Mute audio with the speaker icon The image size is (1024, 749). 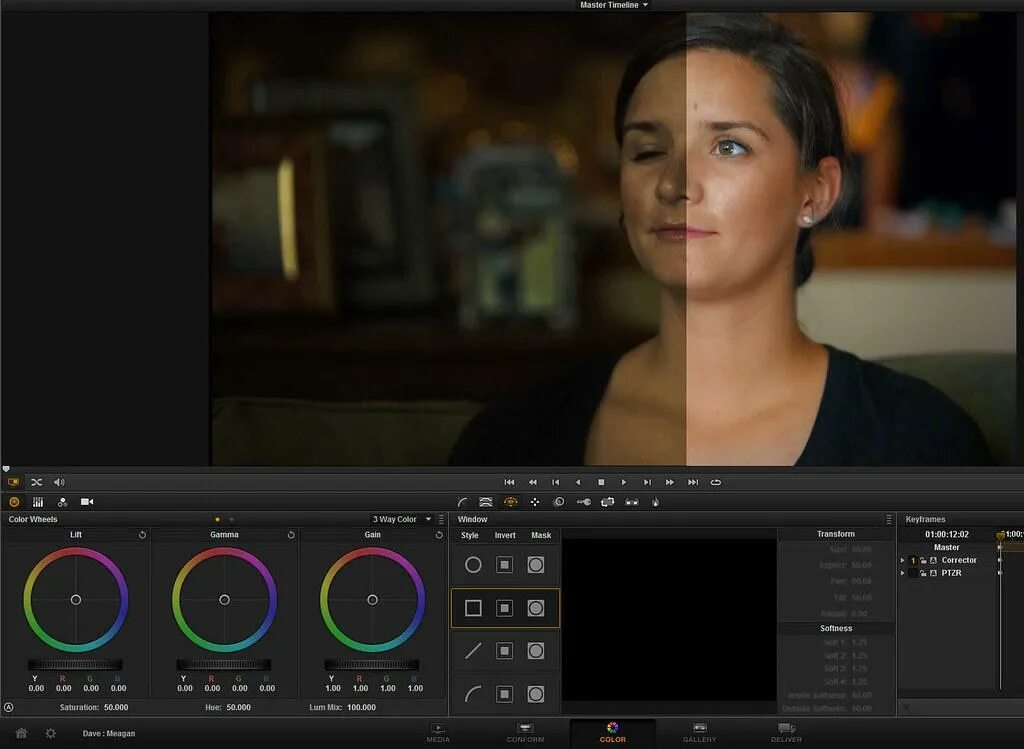59,482
